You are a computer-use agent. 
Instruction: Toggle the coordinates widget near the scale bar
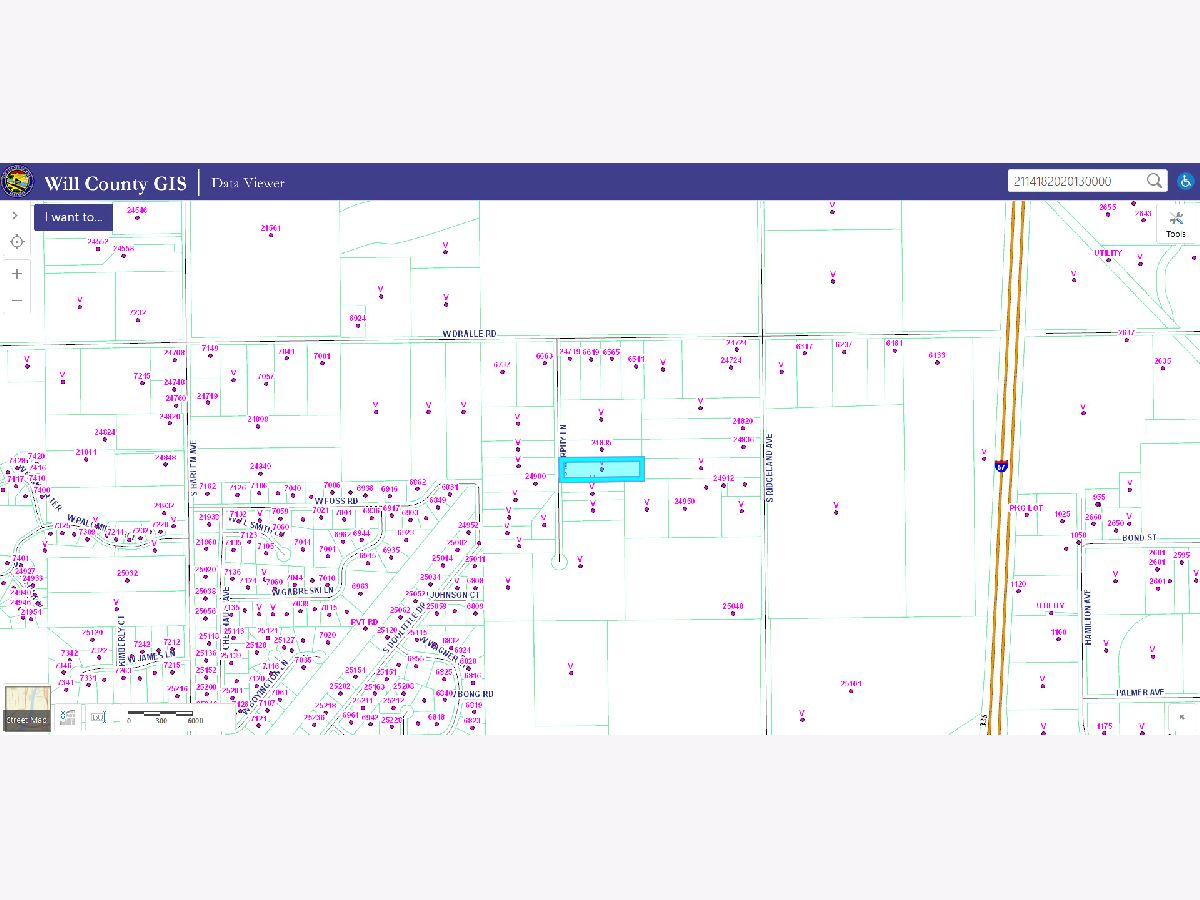point(97,716)
